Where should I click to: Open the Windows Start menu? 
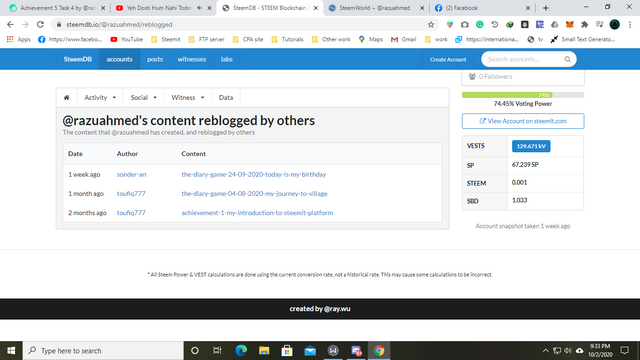[x=11, y=351]
